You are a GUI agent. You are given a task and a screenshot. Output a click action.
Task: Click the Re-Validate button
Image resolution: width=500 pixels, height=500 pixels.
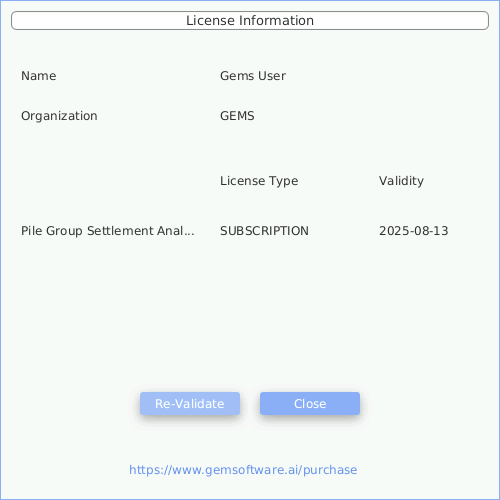(190, 403)
